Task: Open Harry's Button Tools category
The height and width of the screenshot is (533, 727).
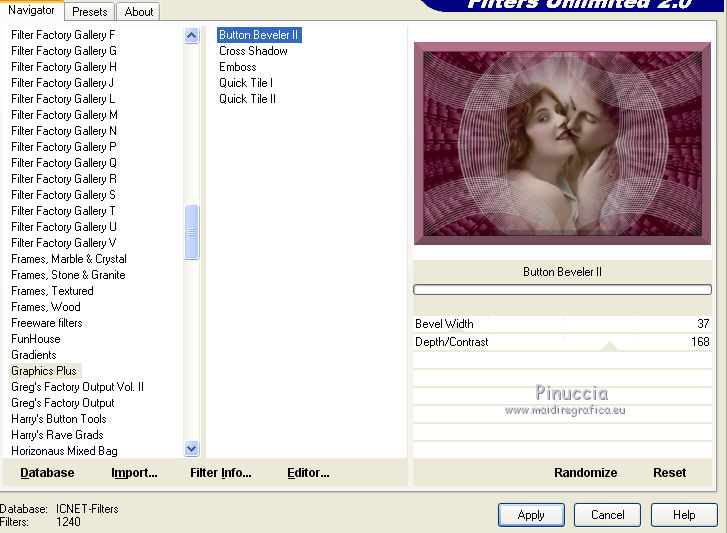Action: [x=59, y=419]
